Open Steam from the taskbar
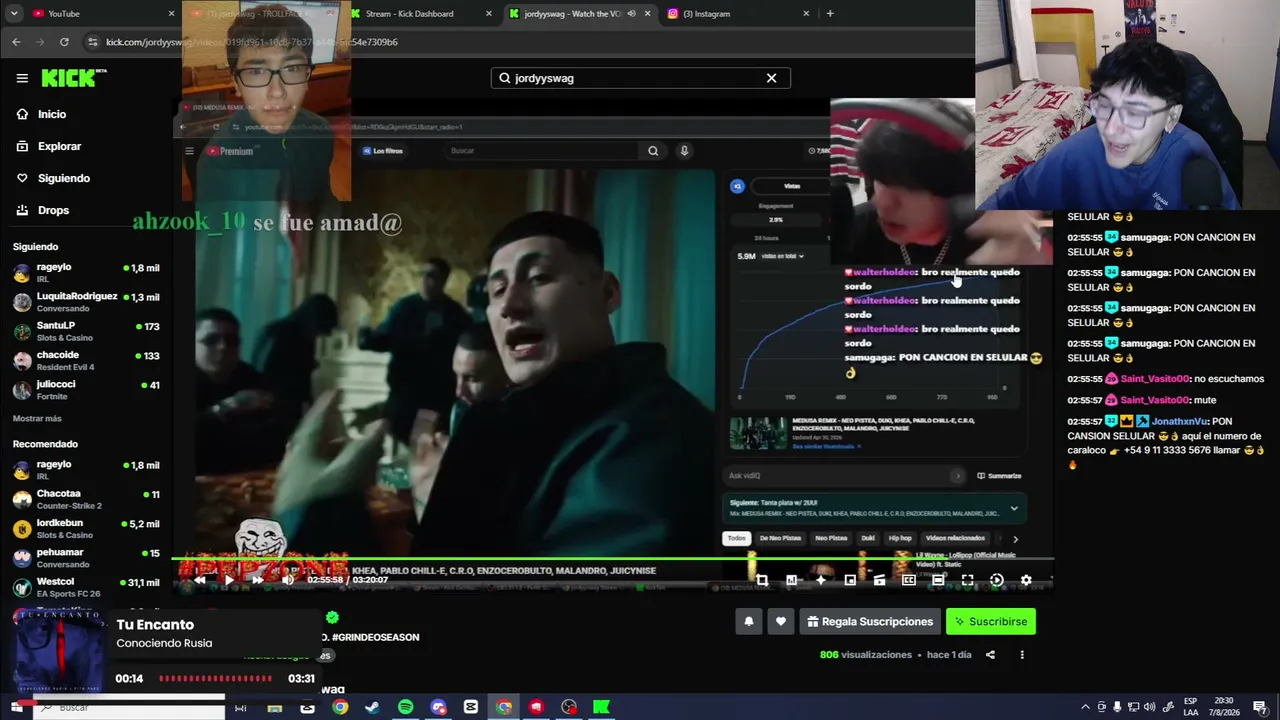Image resolution: width=1280 pixels, height=720 pixels. click(372, 707)
